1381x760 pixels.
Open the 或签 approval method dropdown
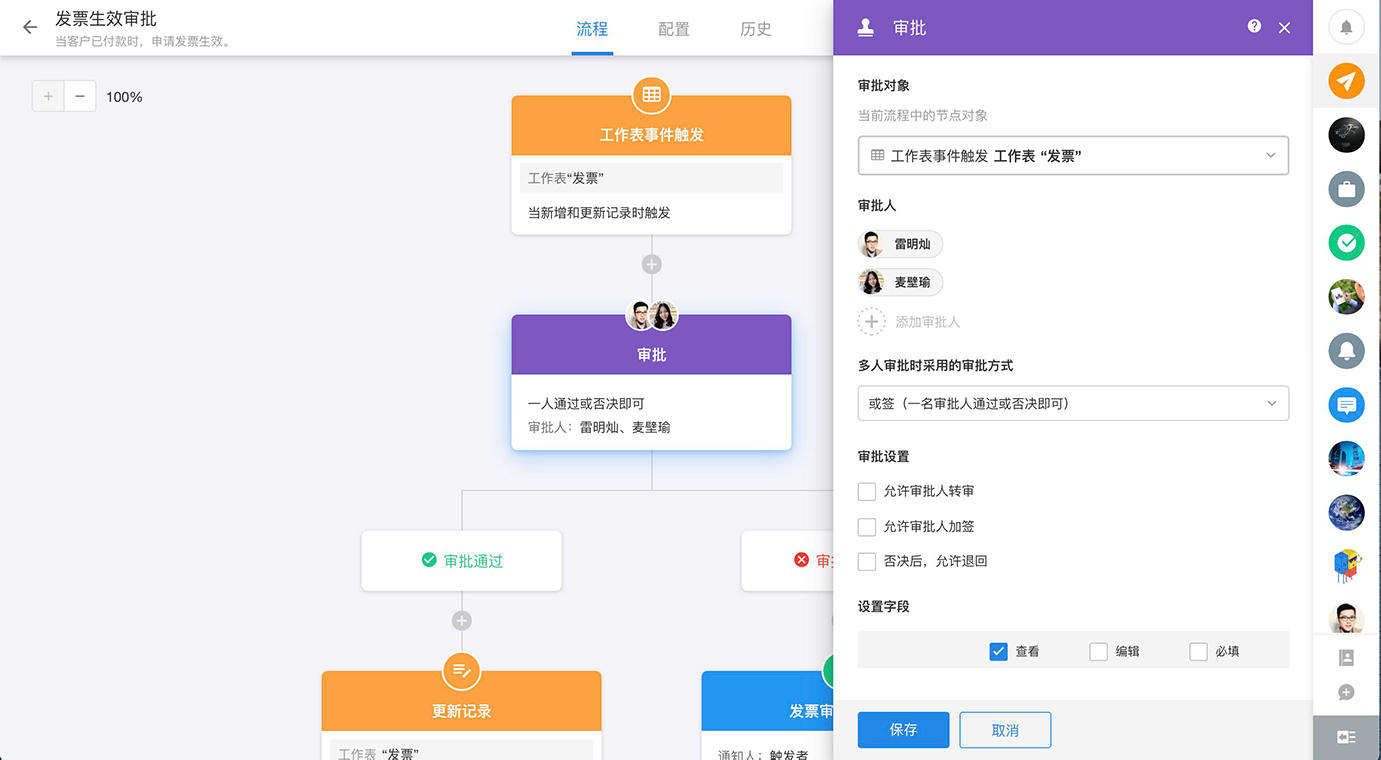(1073, 403)
